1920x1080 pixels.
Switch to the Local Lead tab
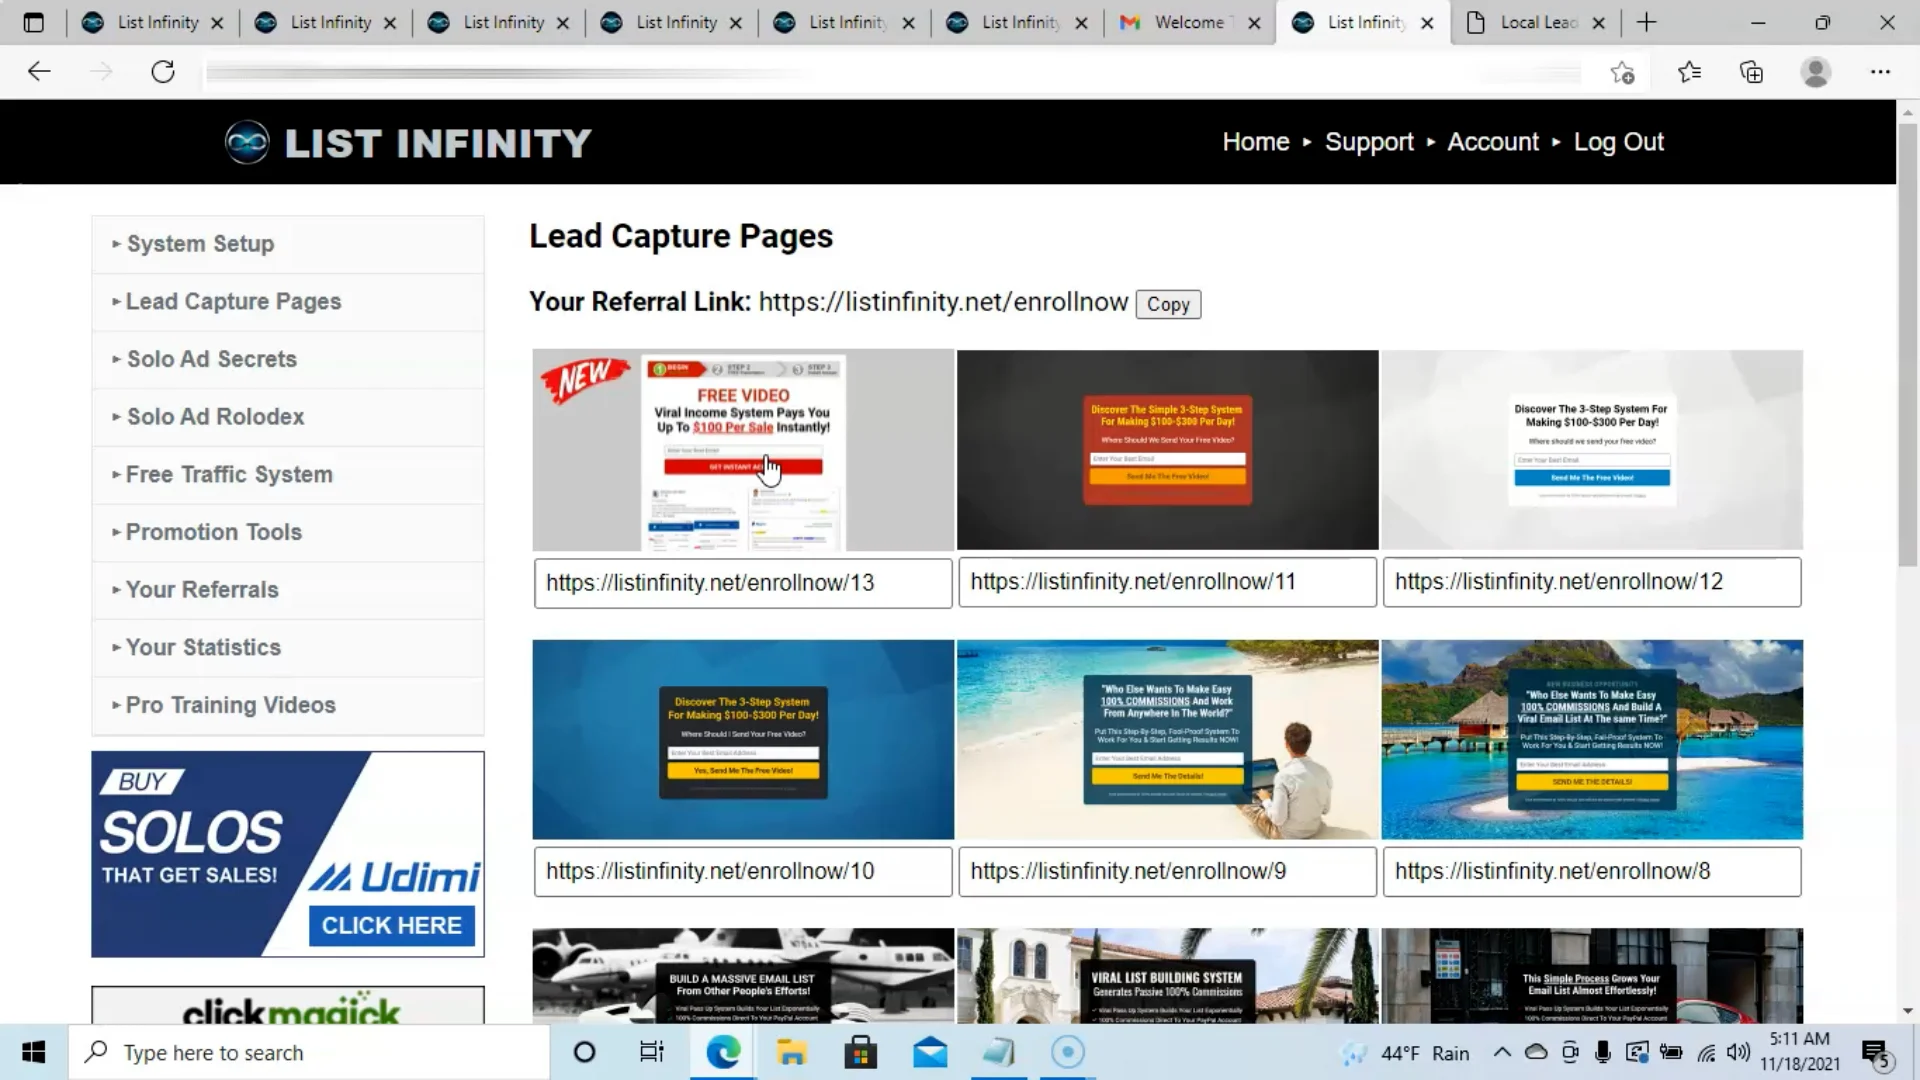pyautogui.click(x=1536, y=22)
